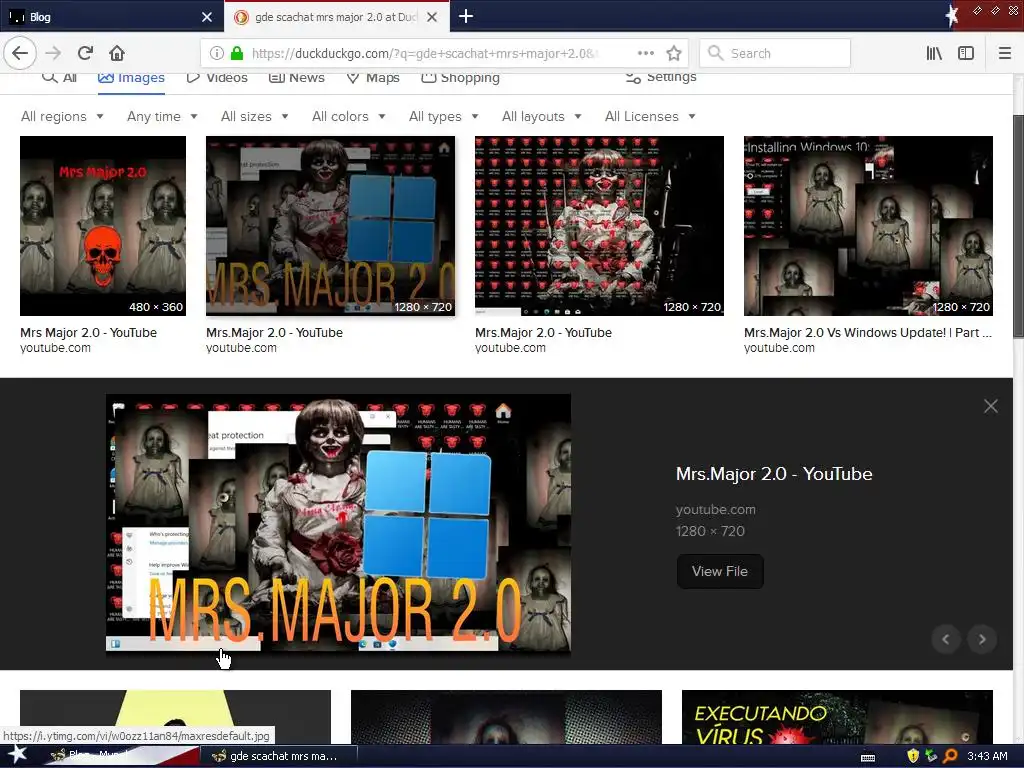Switch to Maps results tab
1024x768 pixels.
373,78
